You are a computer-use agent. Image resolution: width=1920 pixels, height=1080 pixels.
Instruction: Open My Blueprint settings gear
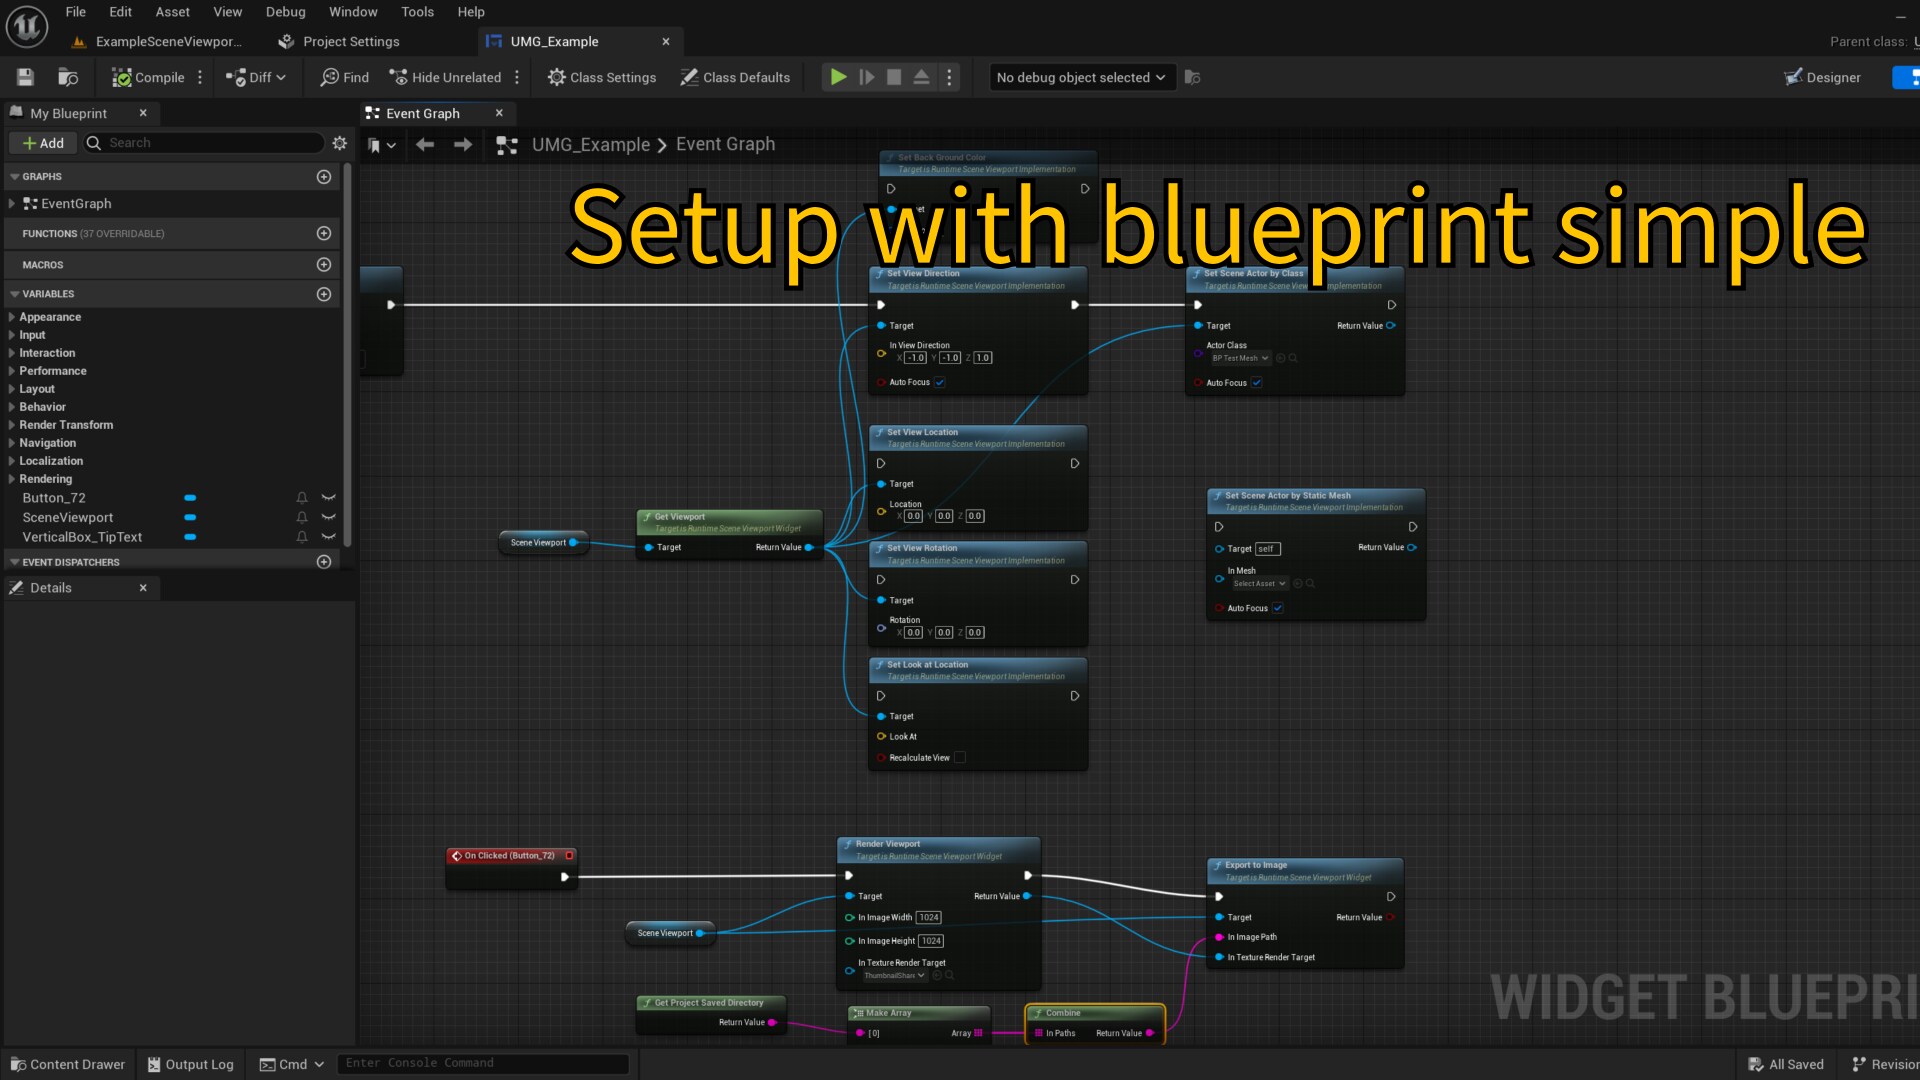tap(340, 143)
